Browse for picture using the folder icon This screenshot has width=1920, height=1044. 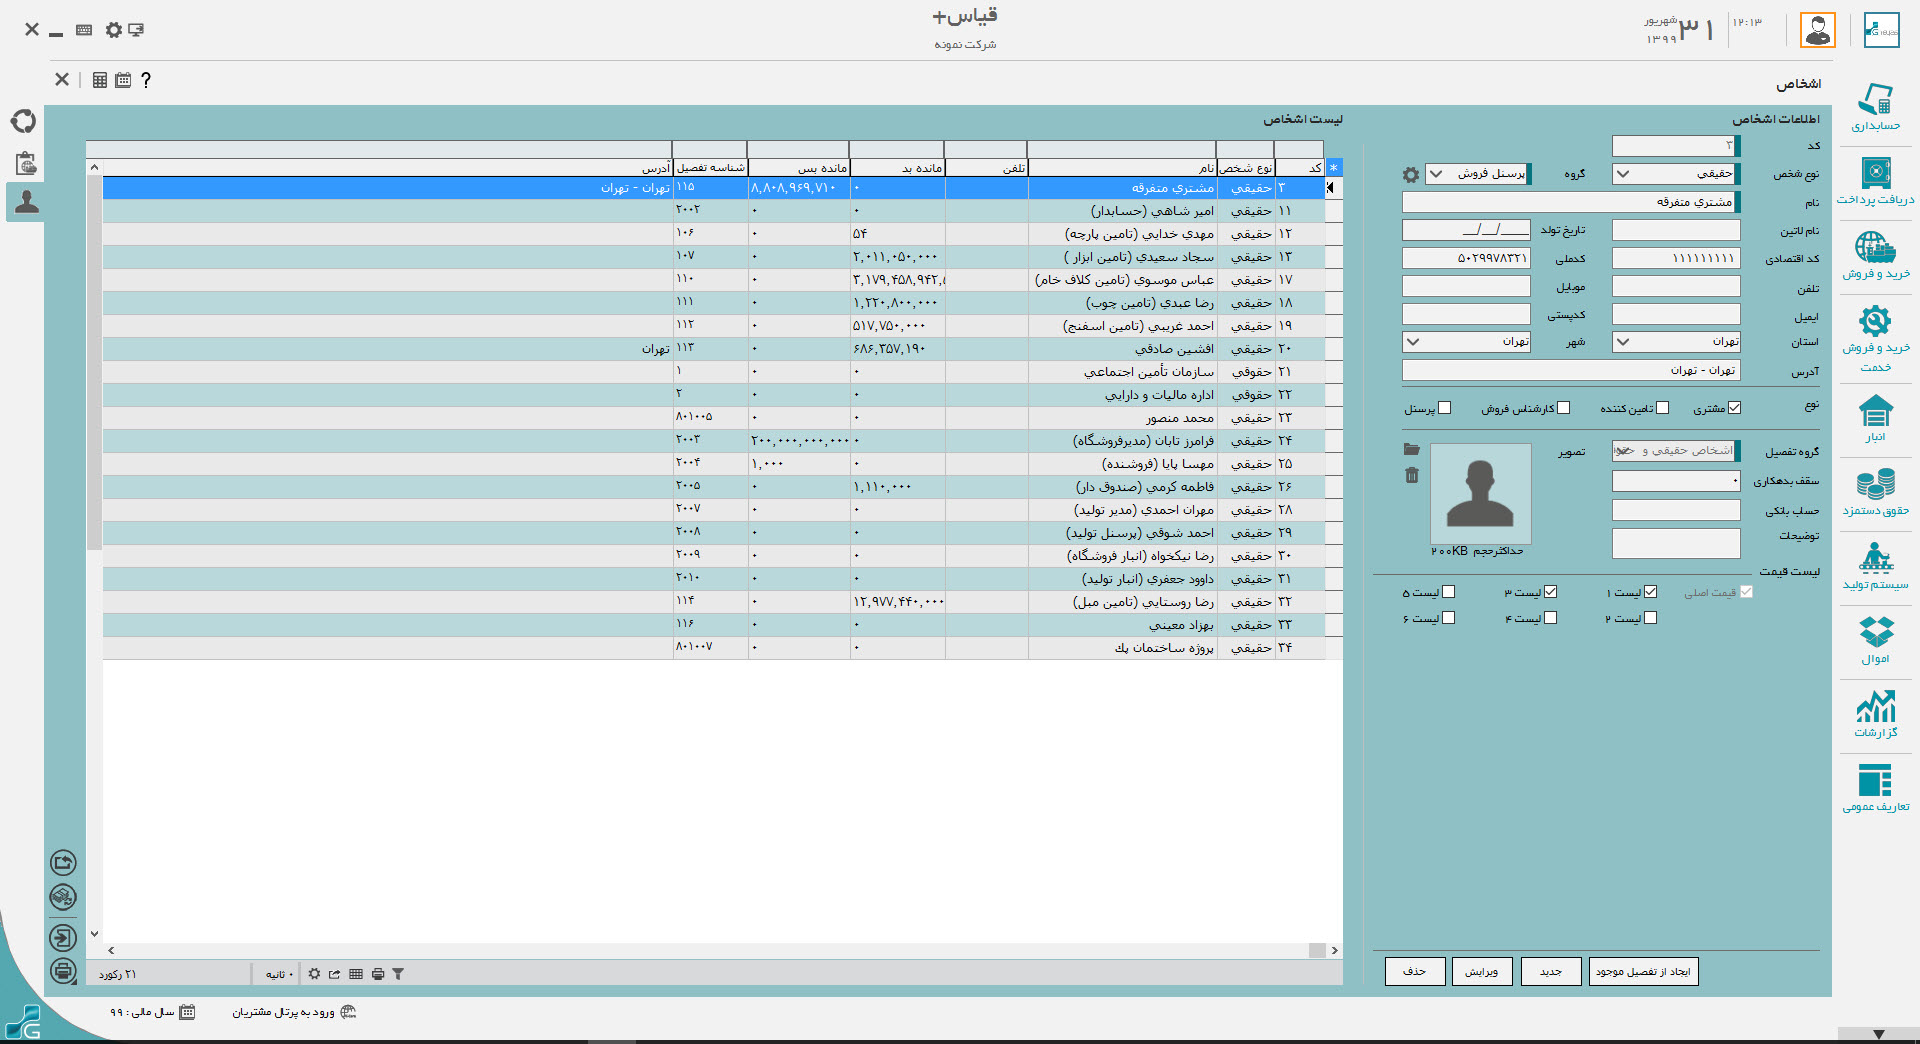[1411, 450]
